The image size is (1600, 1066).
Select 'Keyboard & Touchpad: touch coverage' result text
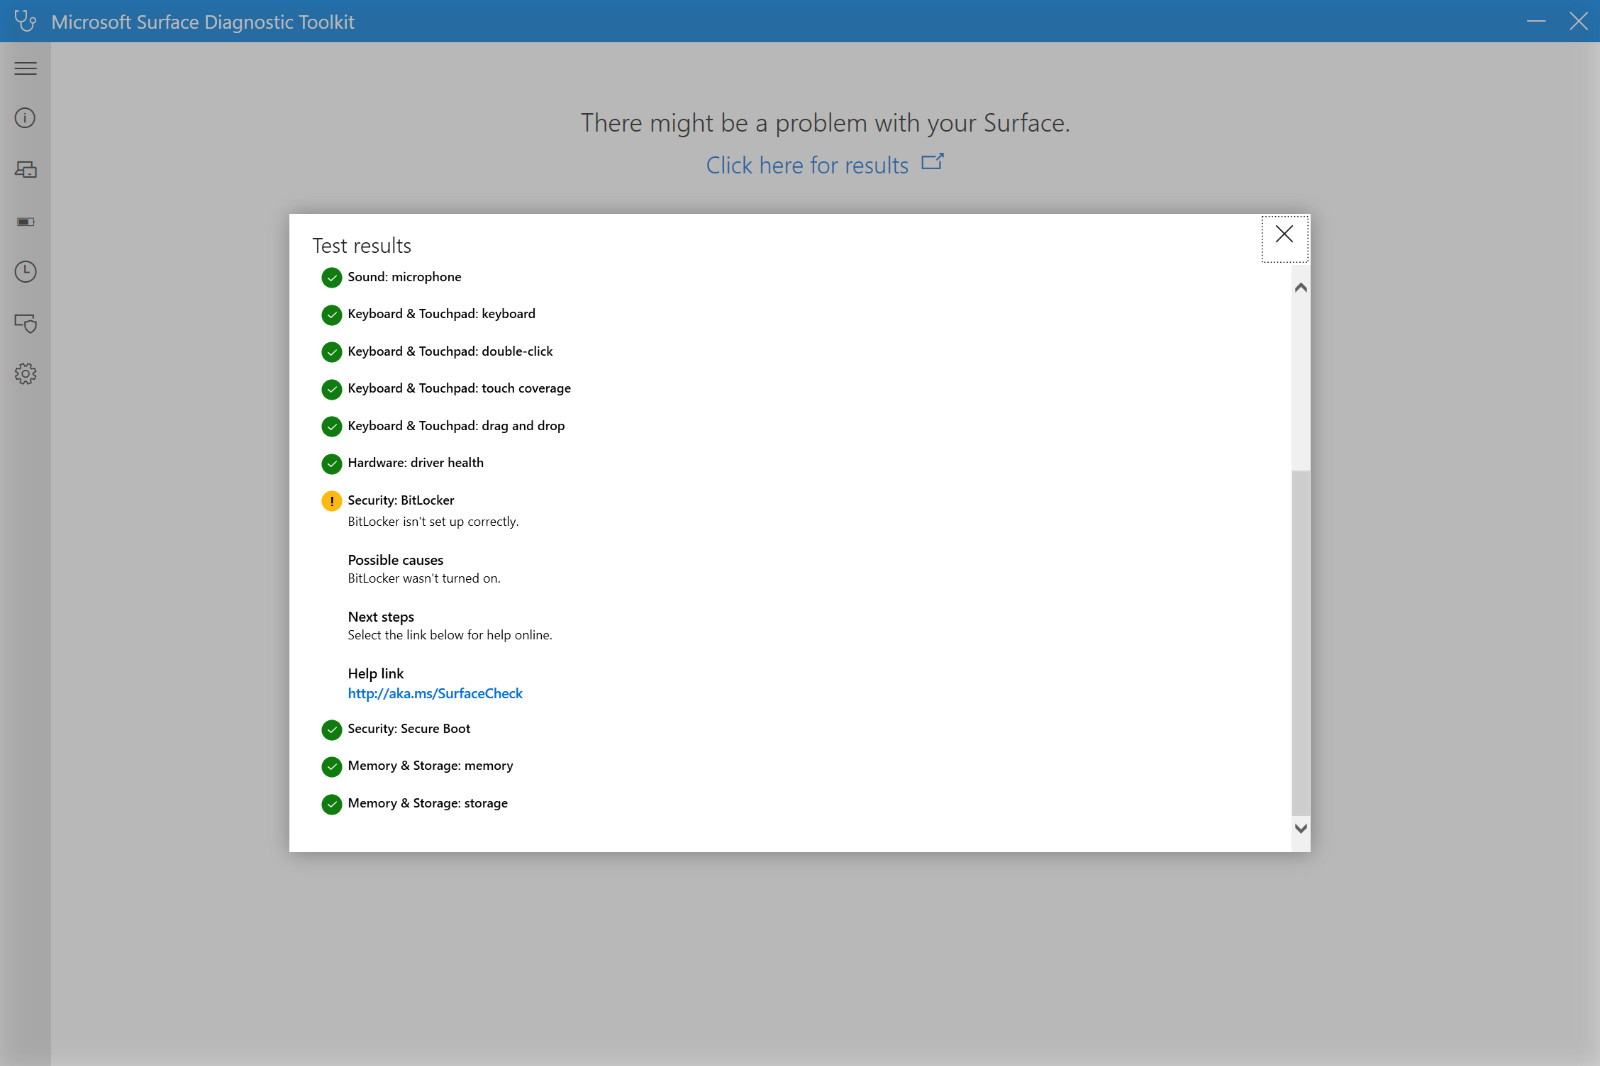459,388
